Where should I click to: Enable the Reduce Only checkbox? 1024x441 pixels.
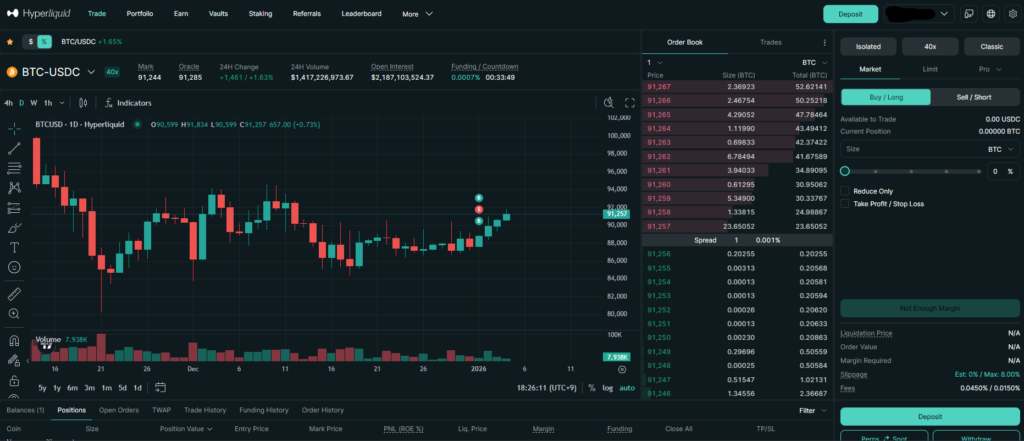point(846,190)
